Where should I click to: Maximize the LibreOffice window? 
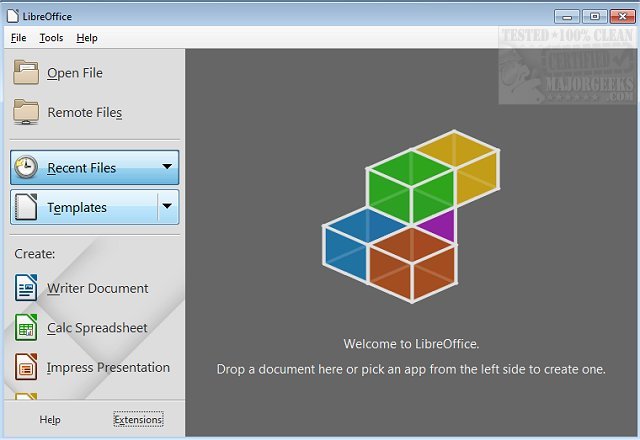point(595,17)
